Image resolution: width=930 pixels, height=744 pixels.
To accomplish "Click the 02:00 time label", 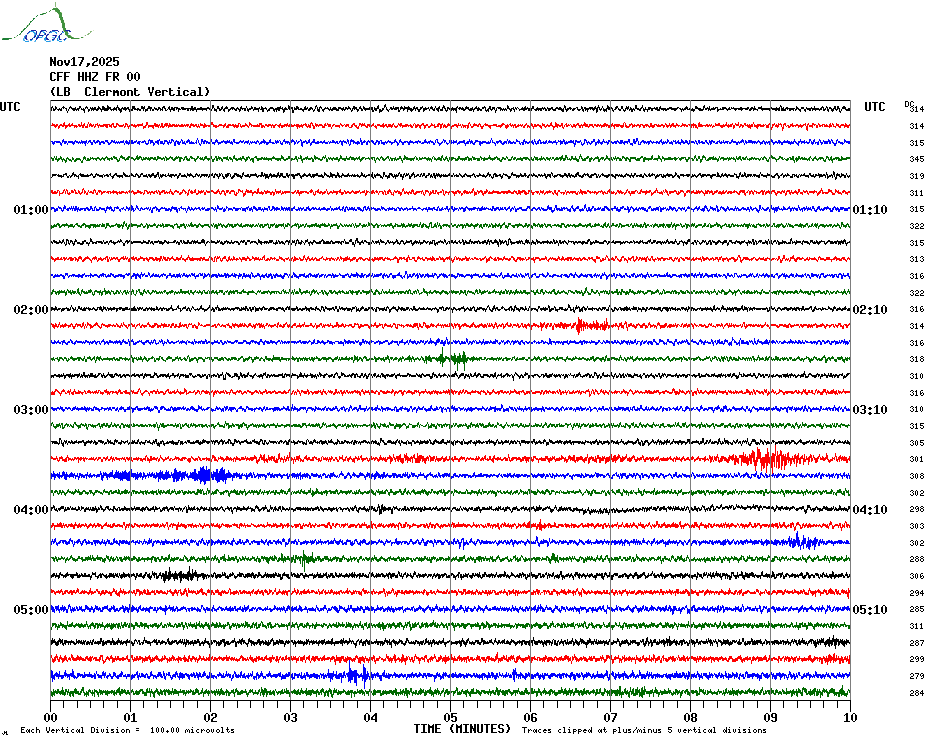I will 31,310.
